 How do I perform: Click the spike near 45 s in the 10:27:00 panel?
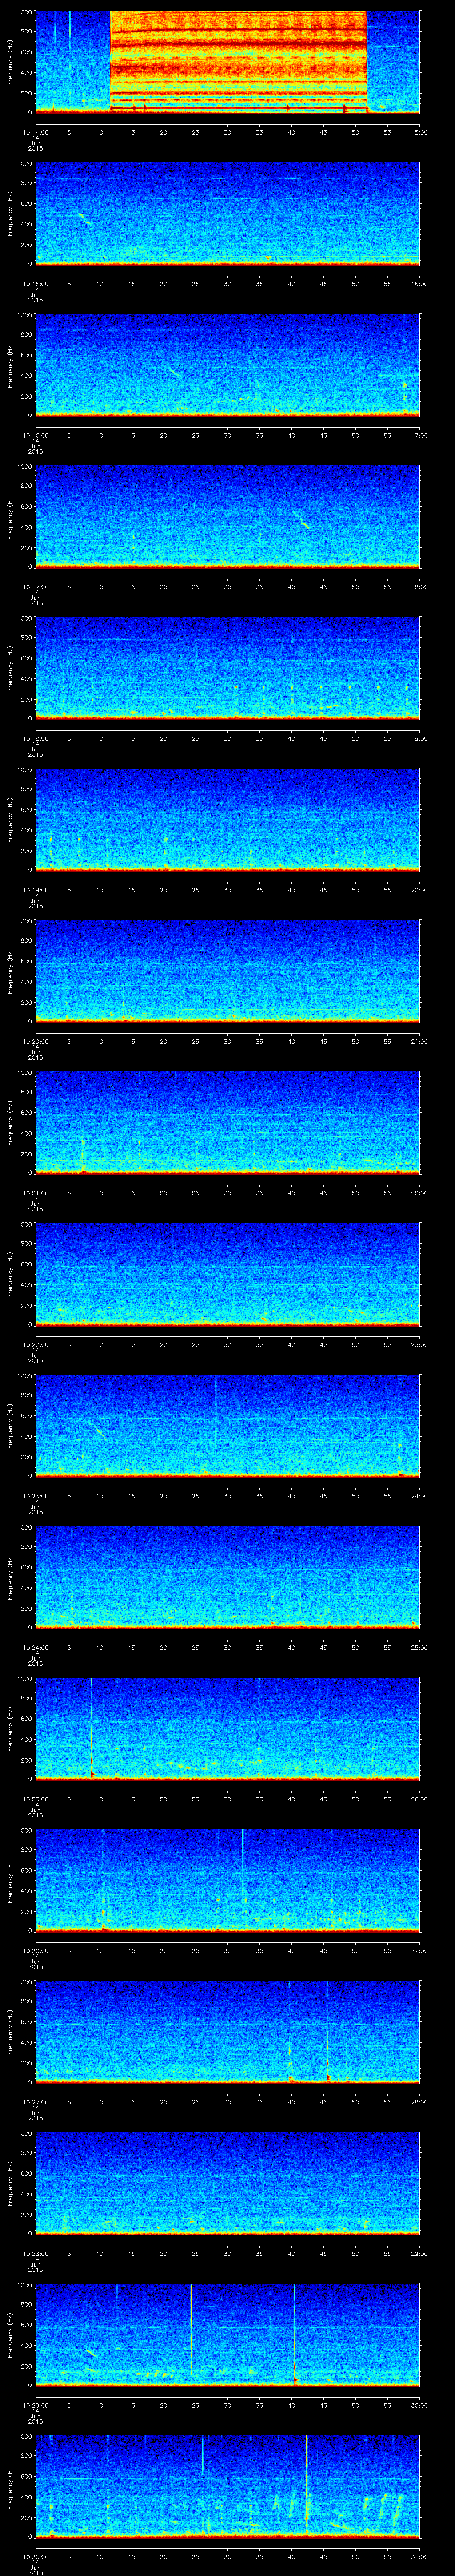pyautogui.click(x=327, y=2030)
